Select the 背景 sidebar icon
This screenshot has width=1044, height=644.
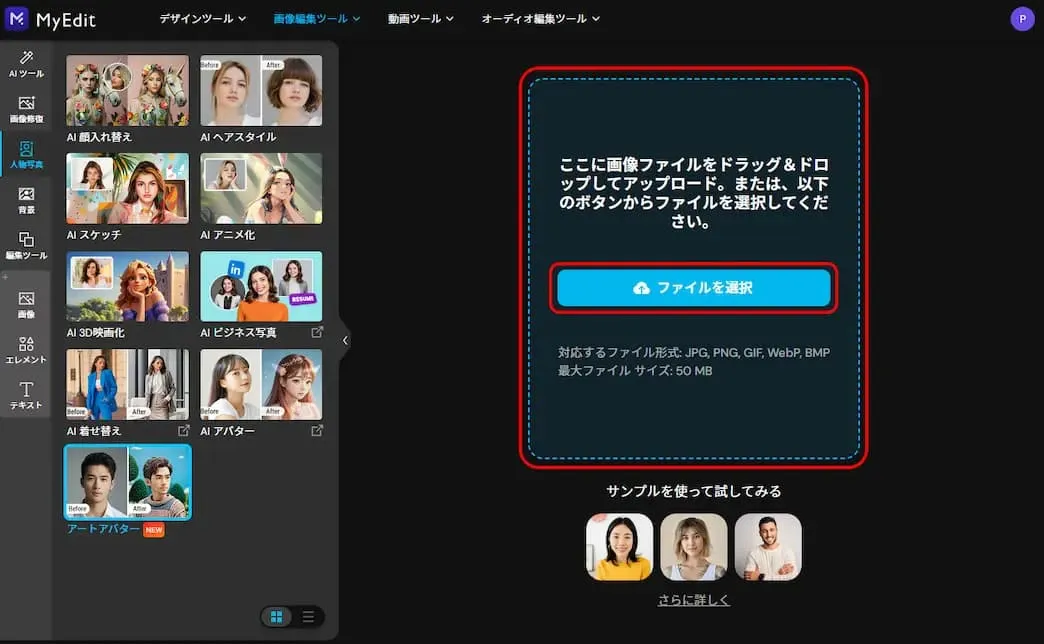coord(26,198)
